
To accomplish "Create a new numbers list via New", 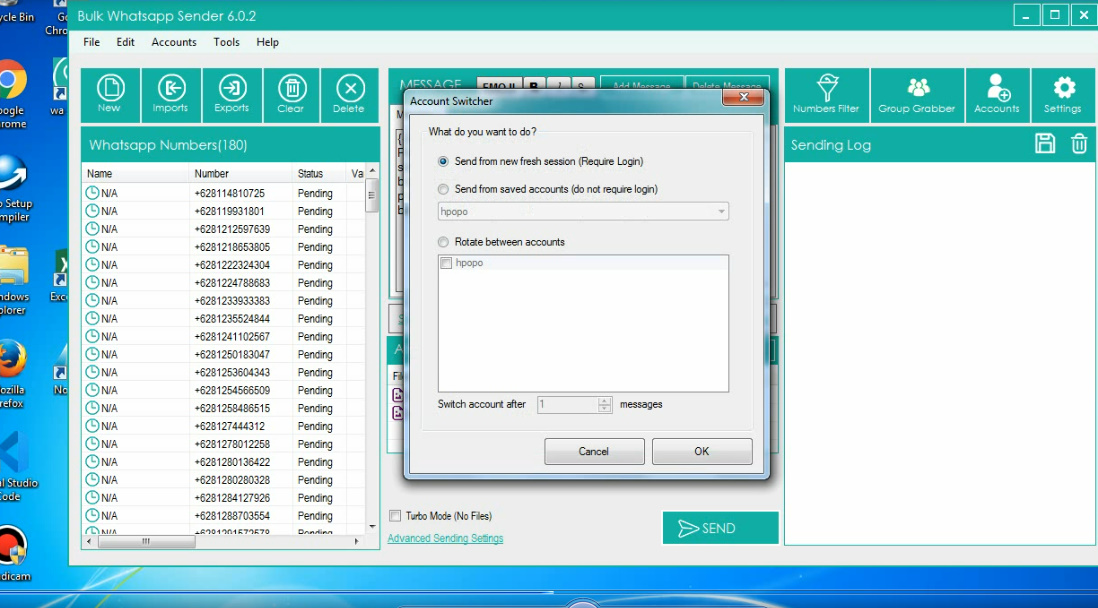I will point(110,95).
